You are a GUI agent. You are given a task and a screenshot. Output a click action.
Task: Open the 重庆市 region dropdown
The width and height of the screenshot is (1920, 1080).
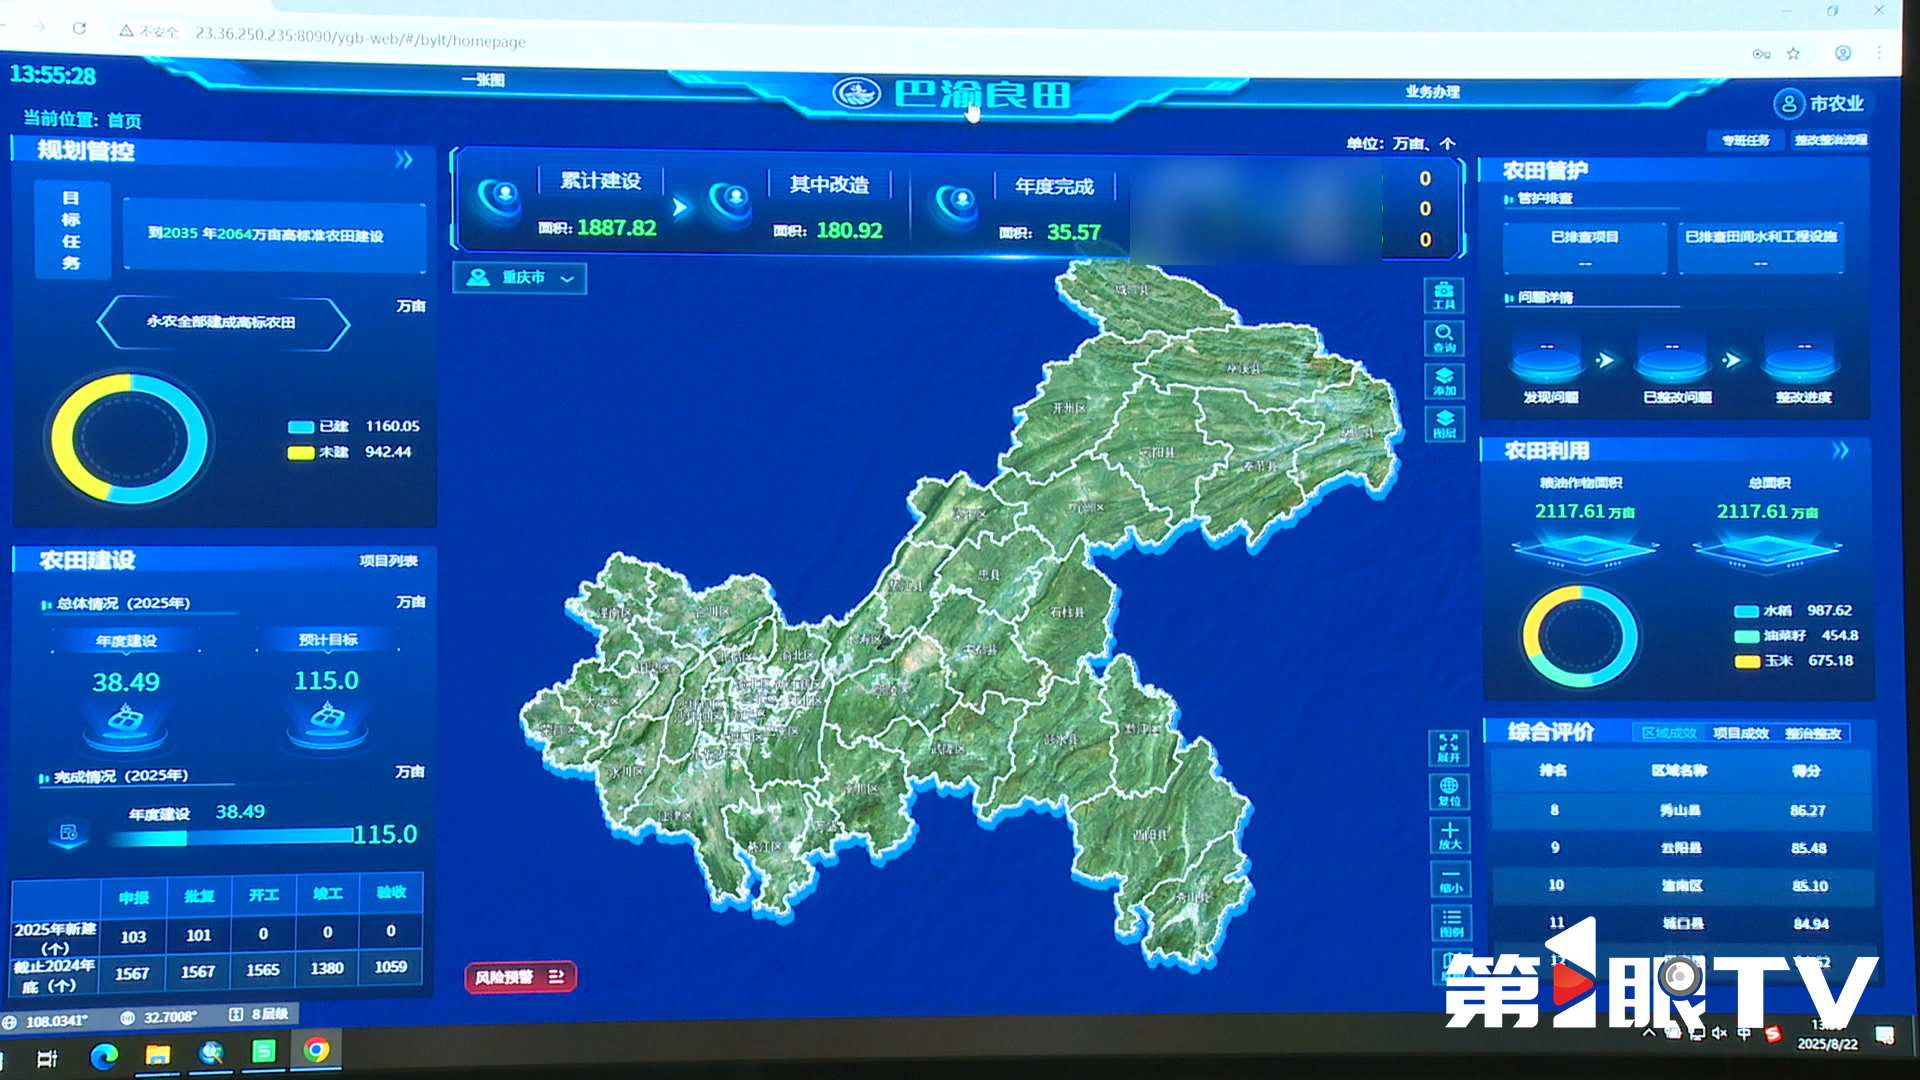pyautogui.click(x=520, y=278)
